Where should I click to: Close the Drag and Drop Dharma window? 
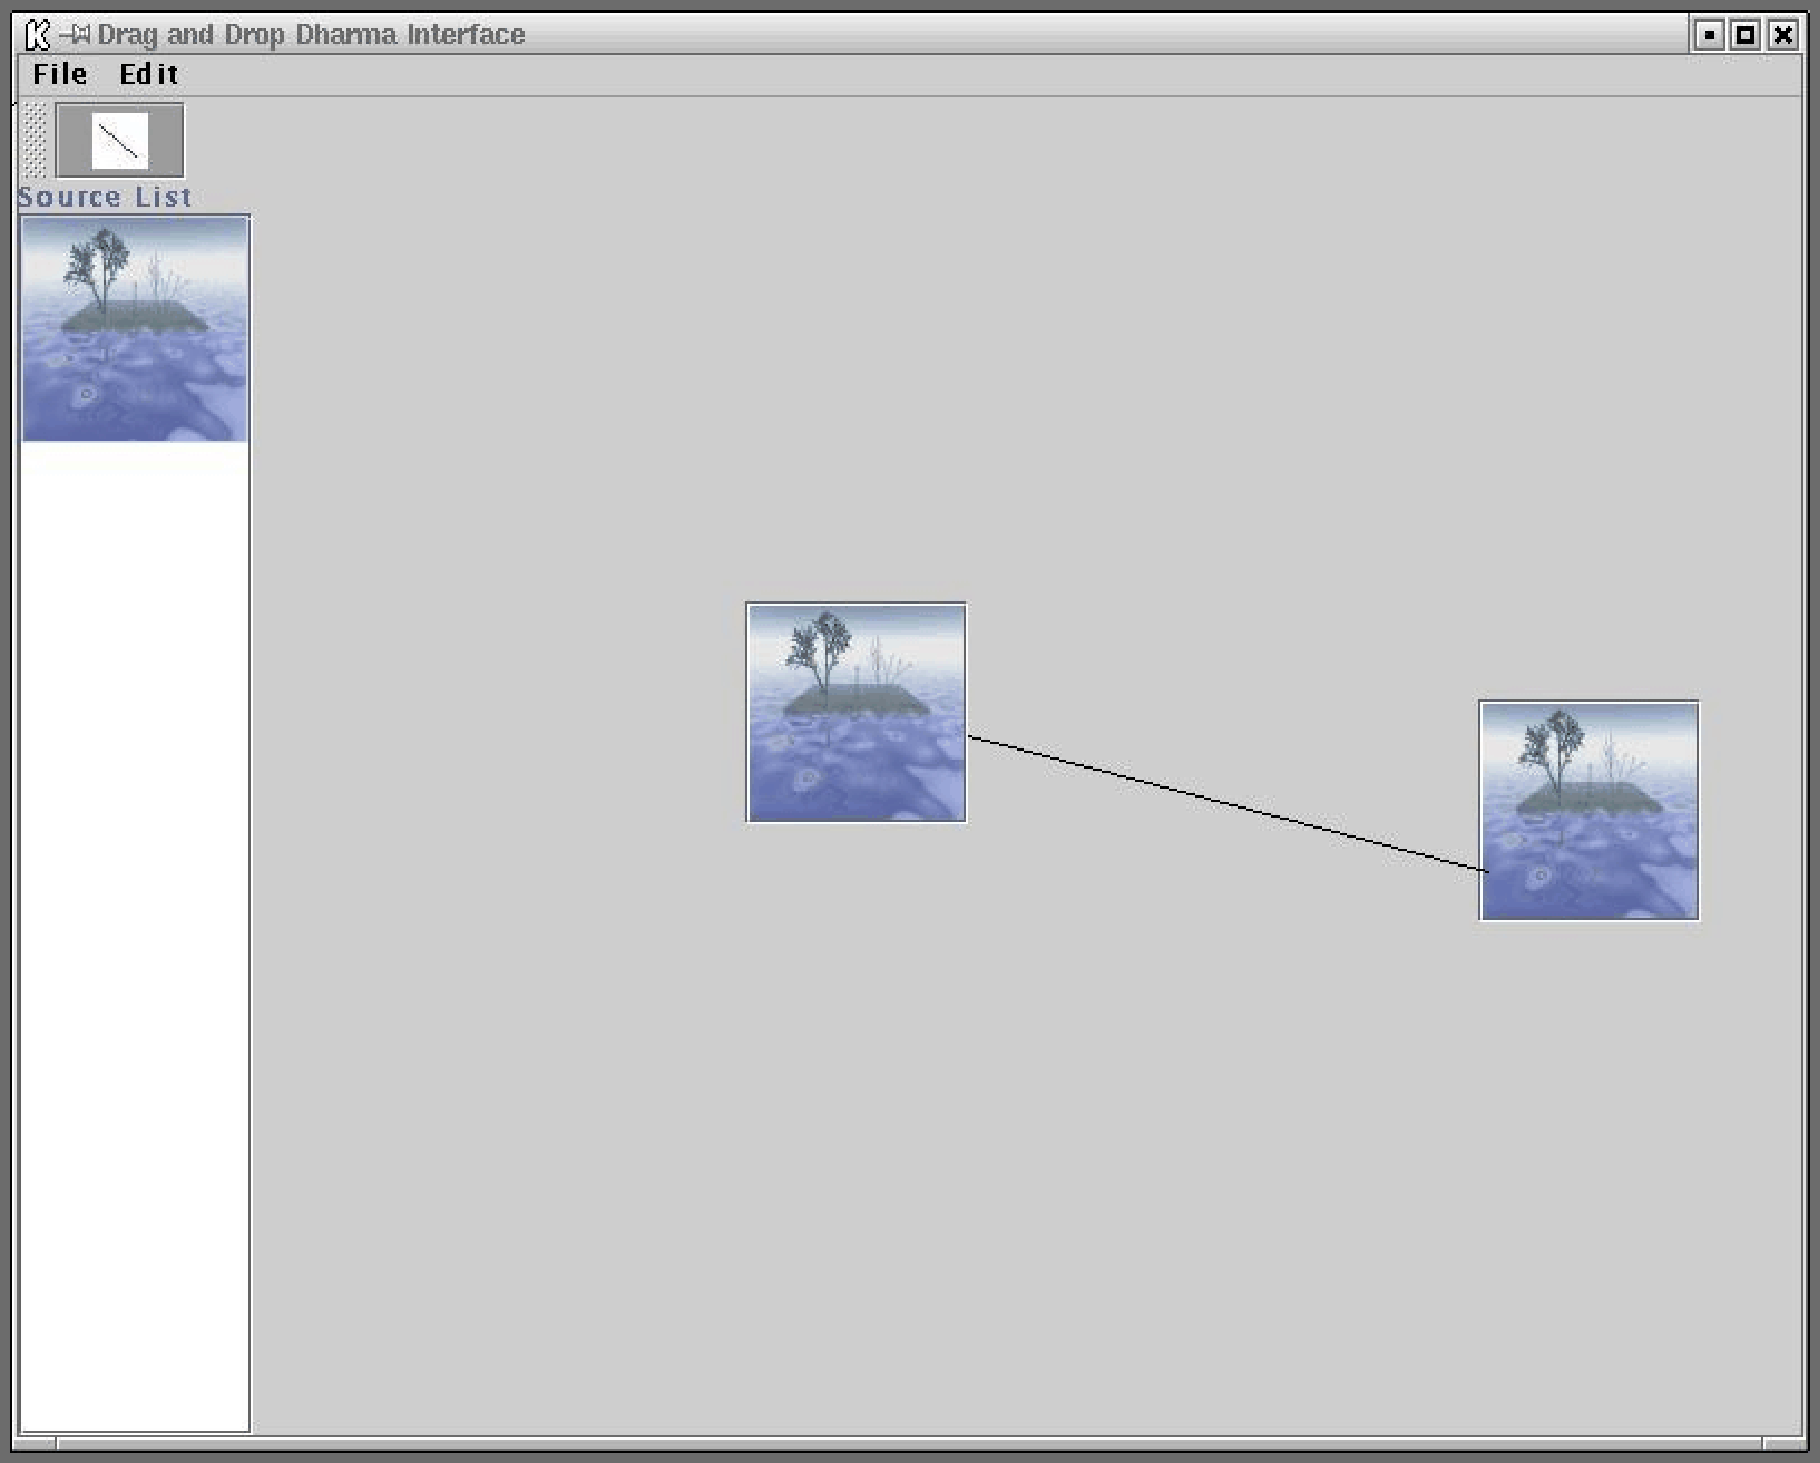point(1782,35)
